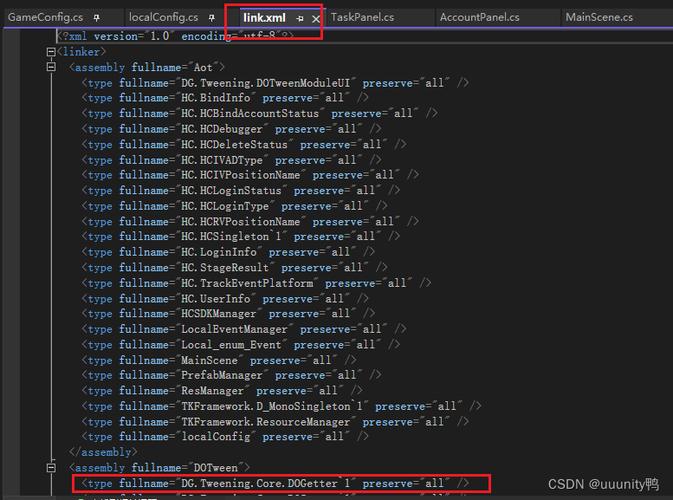Click the Local_enum_Event type name

231,345
